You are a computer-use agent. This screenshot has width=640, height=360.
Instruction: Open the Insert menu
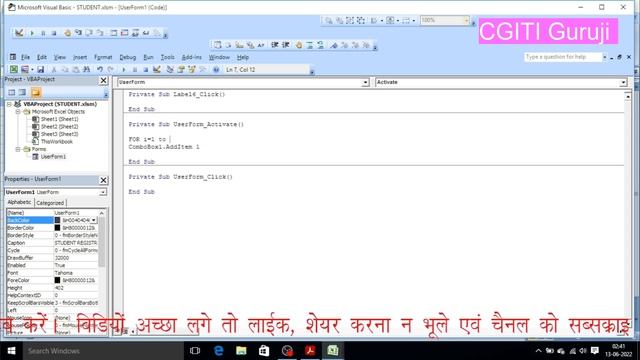[80, 57]
